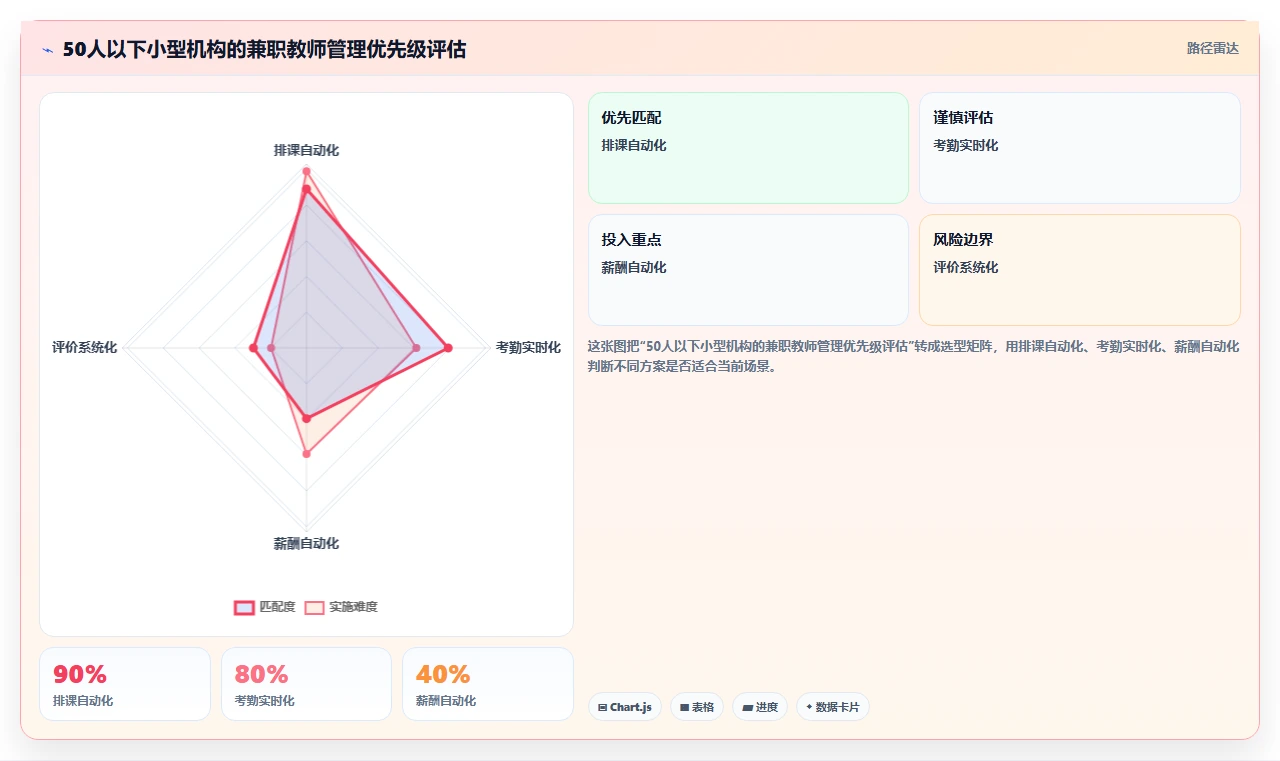Click the 实施难度 legend color box

[314, 607]
